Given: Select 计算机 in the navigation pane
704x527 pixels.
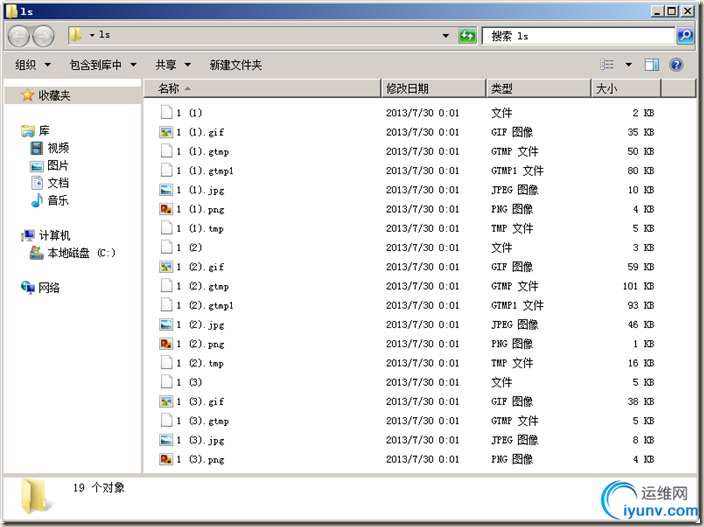Looking at the screenshot, I should 45,235.
